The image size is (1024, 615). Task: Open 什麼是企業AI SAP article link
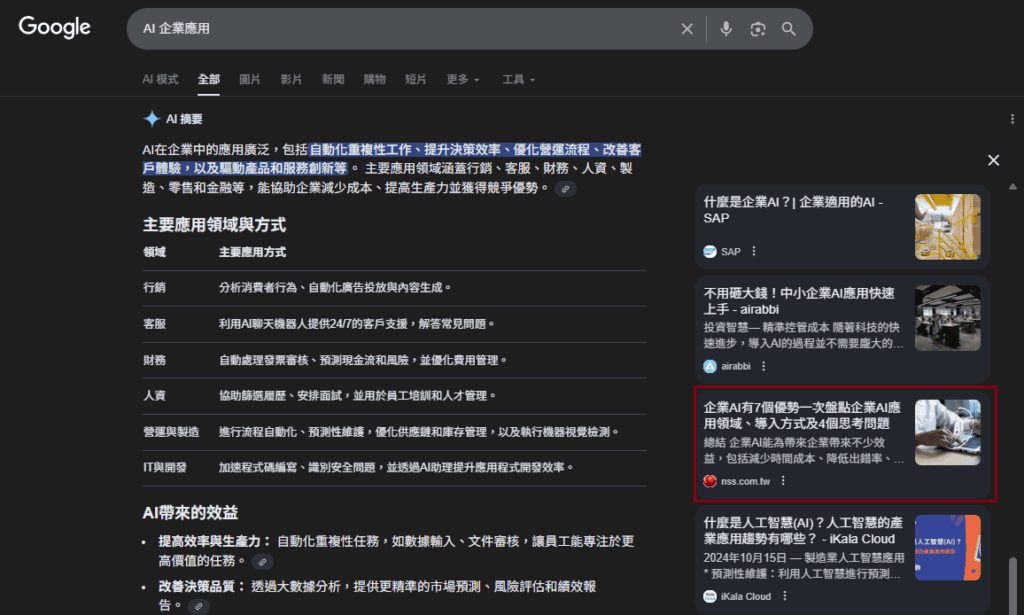[793, 210]
